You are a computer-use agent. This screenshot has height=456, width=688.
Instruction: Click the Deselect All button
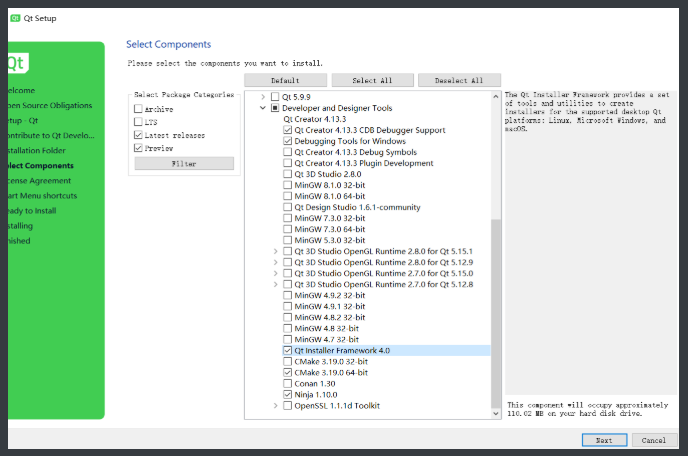459,80
